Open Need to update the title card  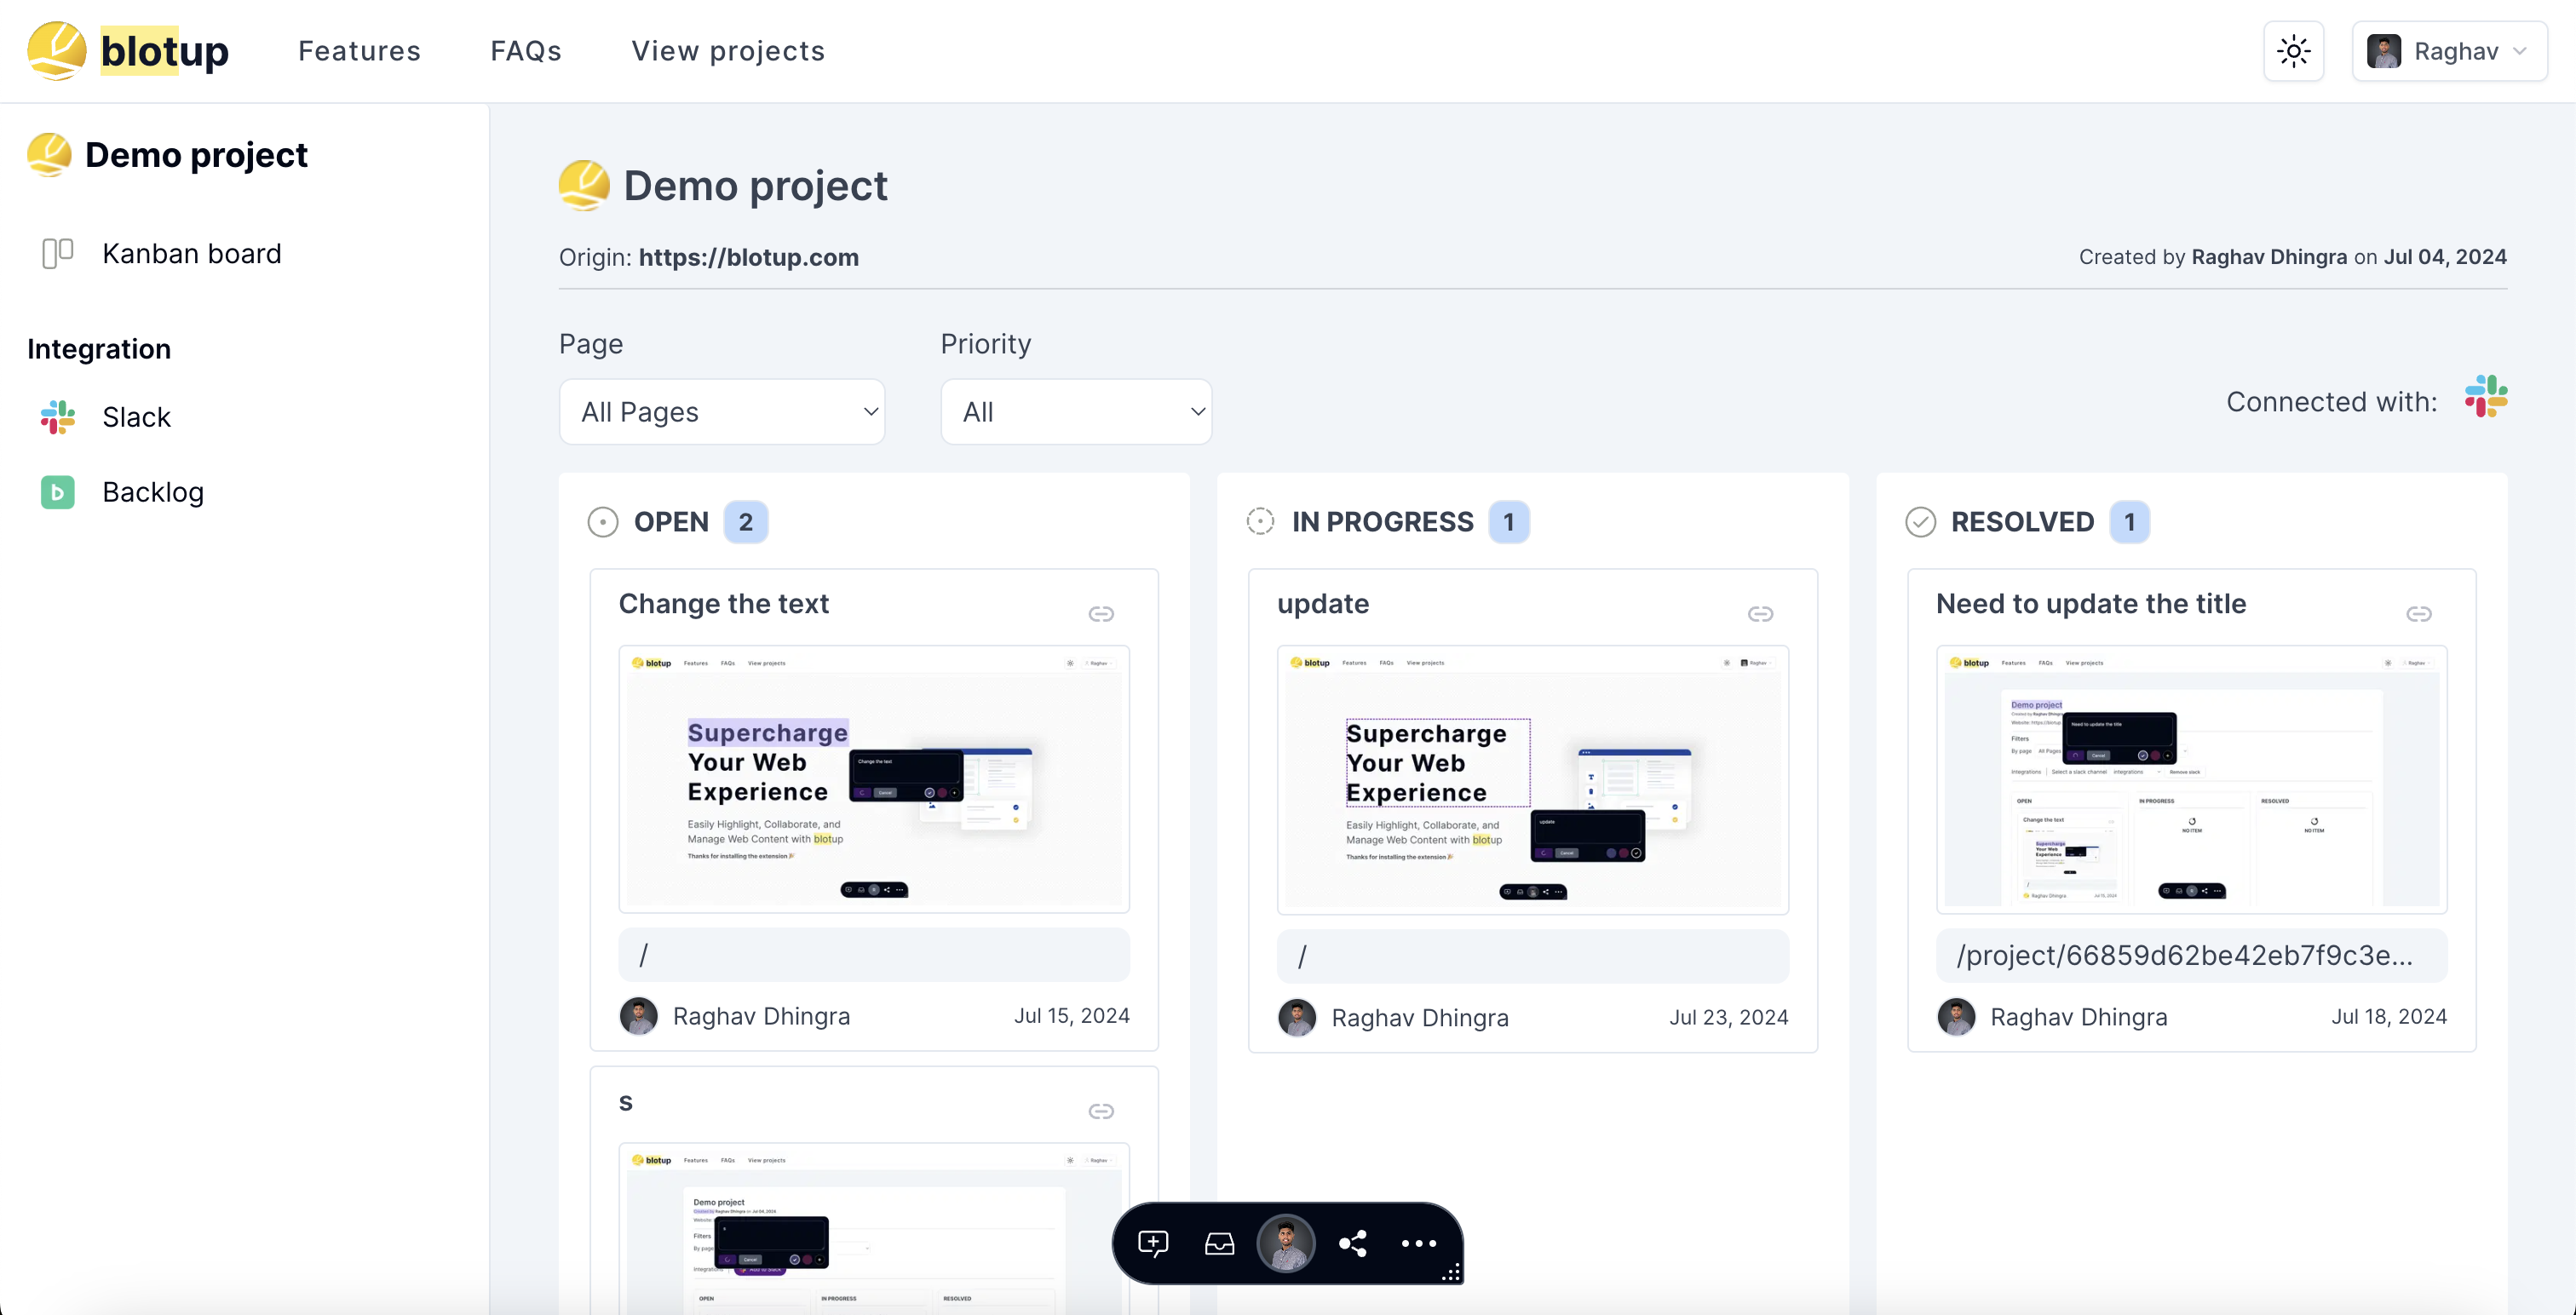2091,604
